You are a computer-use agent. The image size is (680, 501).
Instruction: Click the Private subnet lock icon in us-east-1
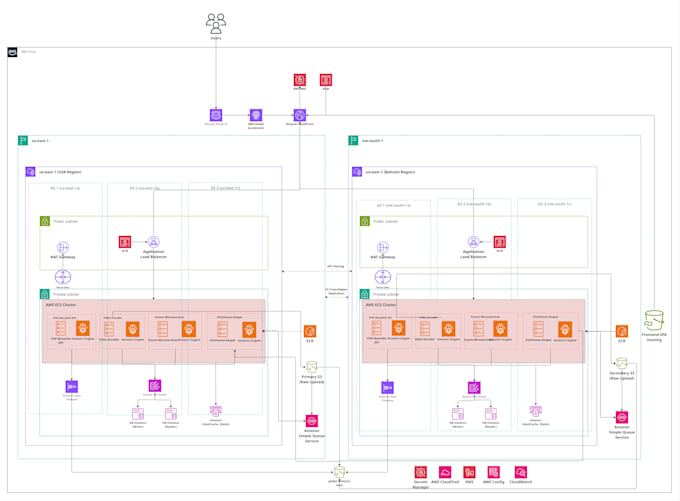click(x=45, y=294)
